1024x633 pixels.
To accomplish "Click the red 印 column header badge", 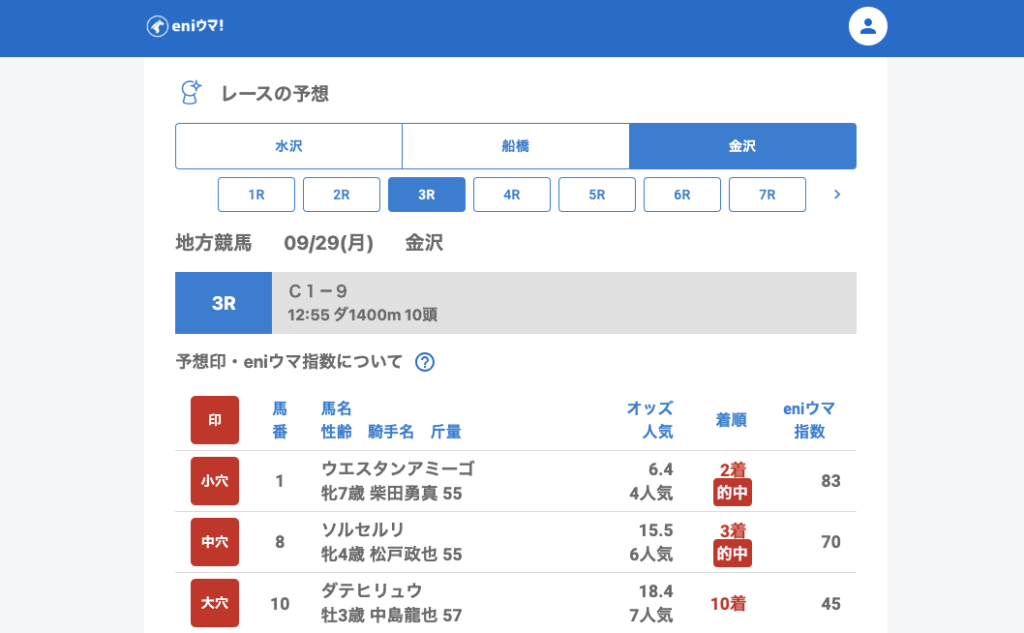I will [215, 420].
